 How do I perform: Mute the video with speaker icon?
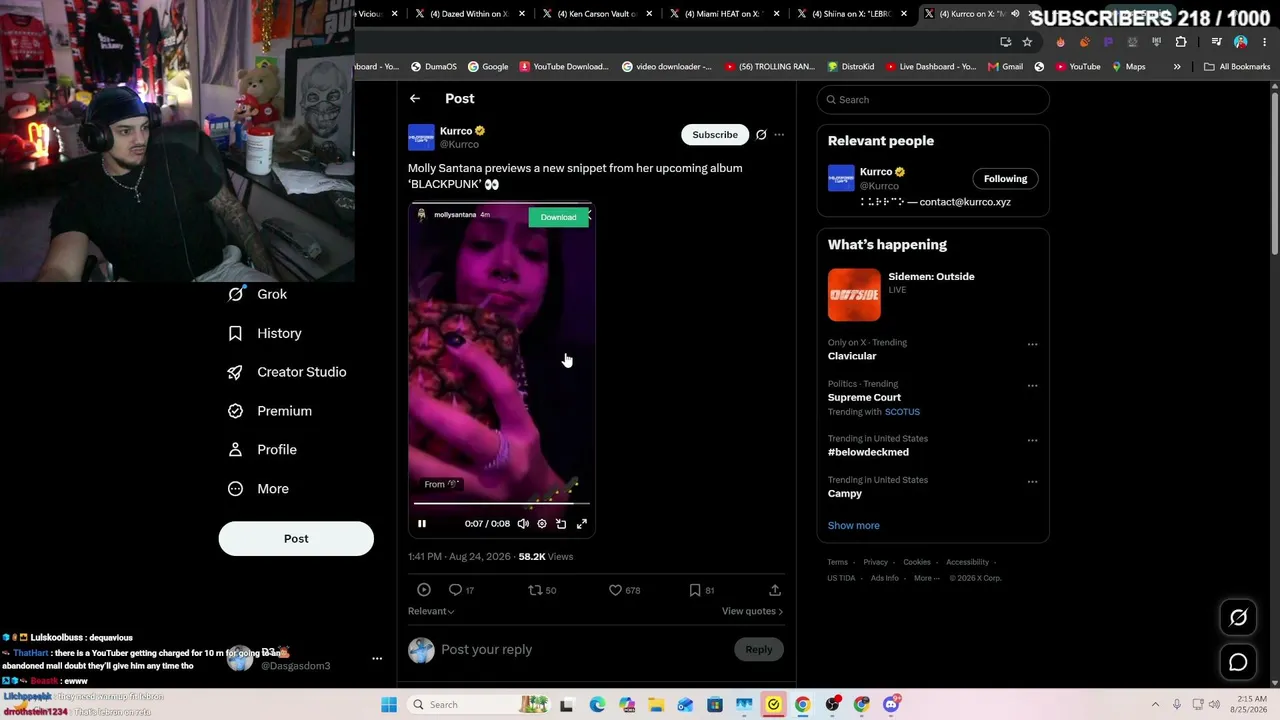click(523, 524)
